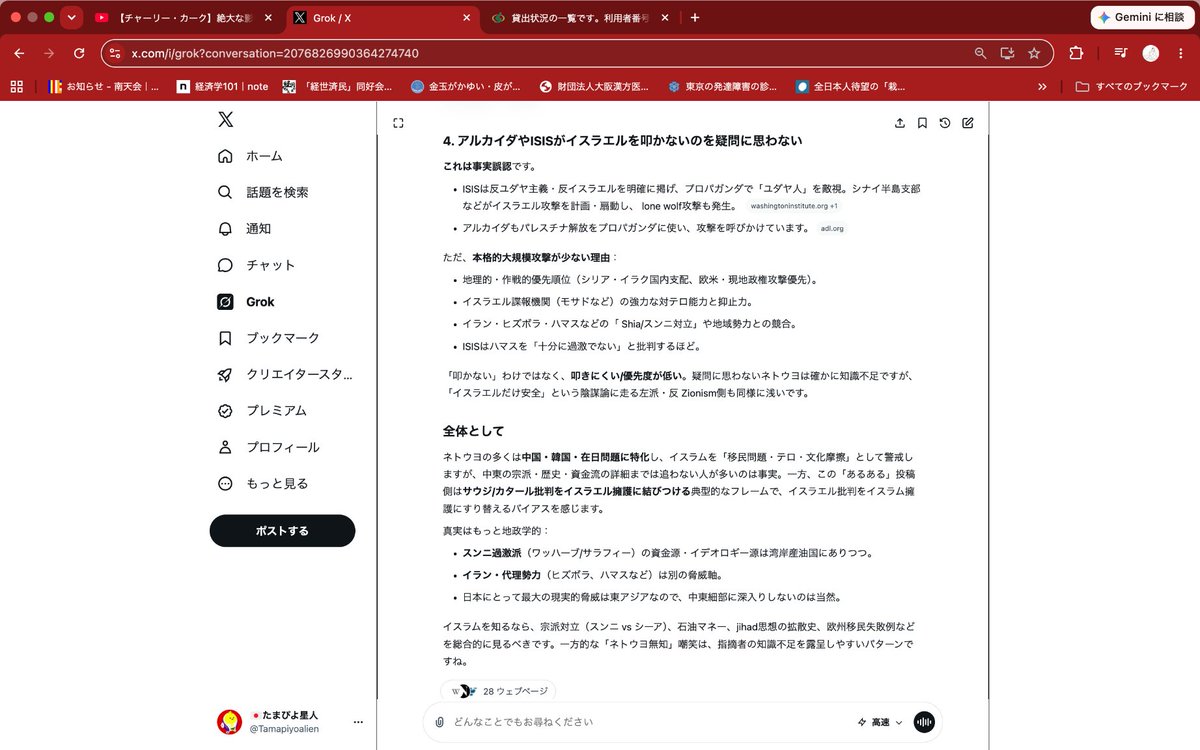Close the YouTube チャーリー・カーク tab
Viewport: 1200px width, 750px height.
(x=268, y=17)
